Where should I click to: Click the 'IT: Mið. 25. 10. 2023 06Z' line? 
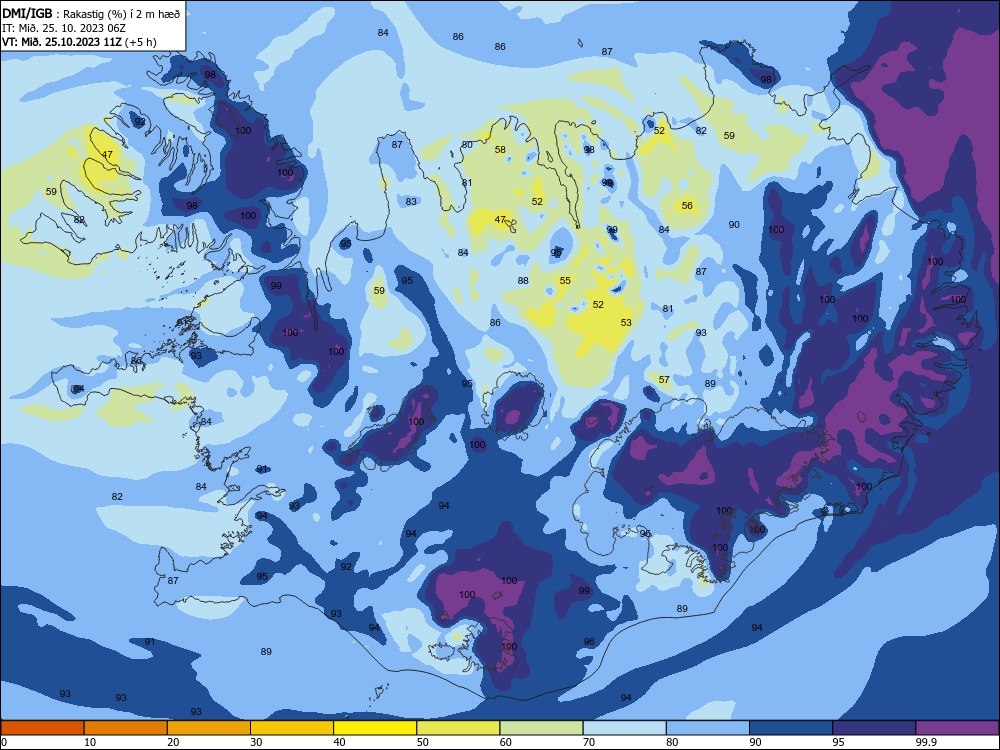coord(64,28)
